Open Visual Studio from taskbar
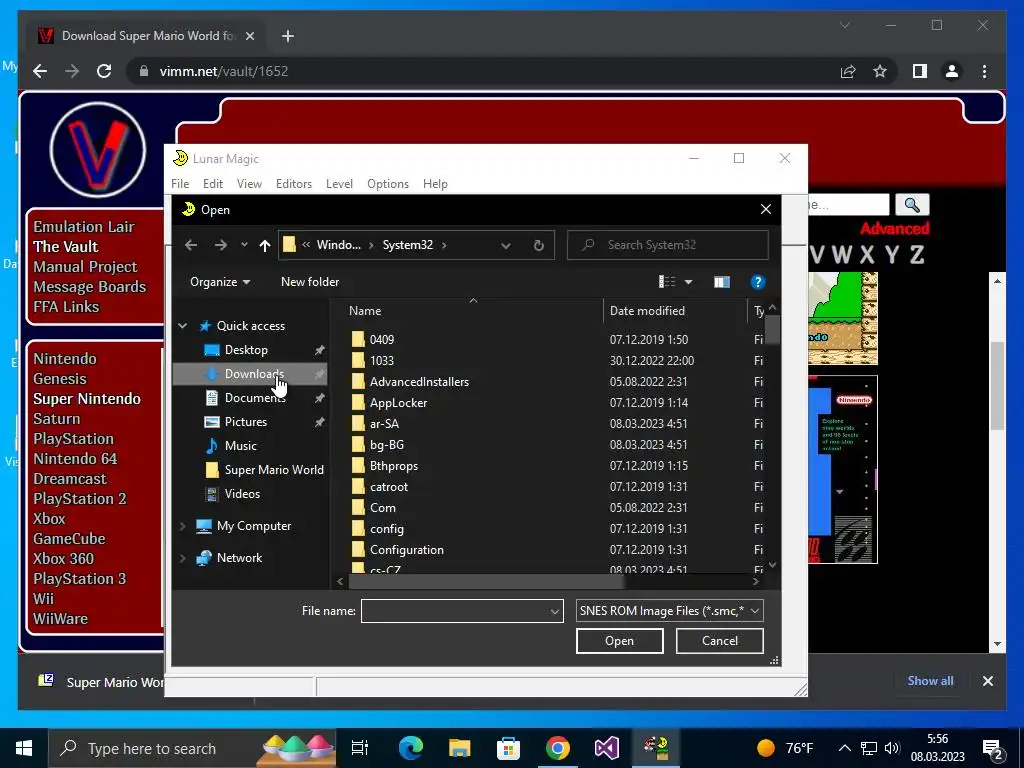 [x=607, y=748]
